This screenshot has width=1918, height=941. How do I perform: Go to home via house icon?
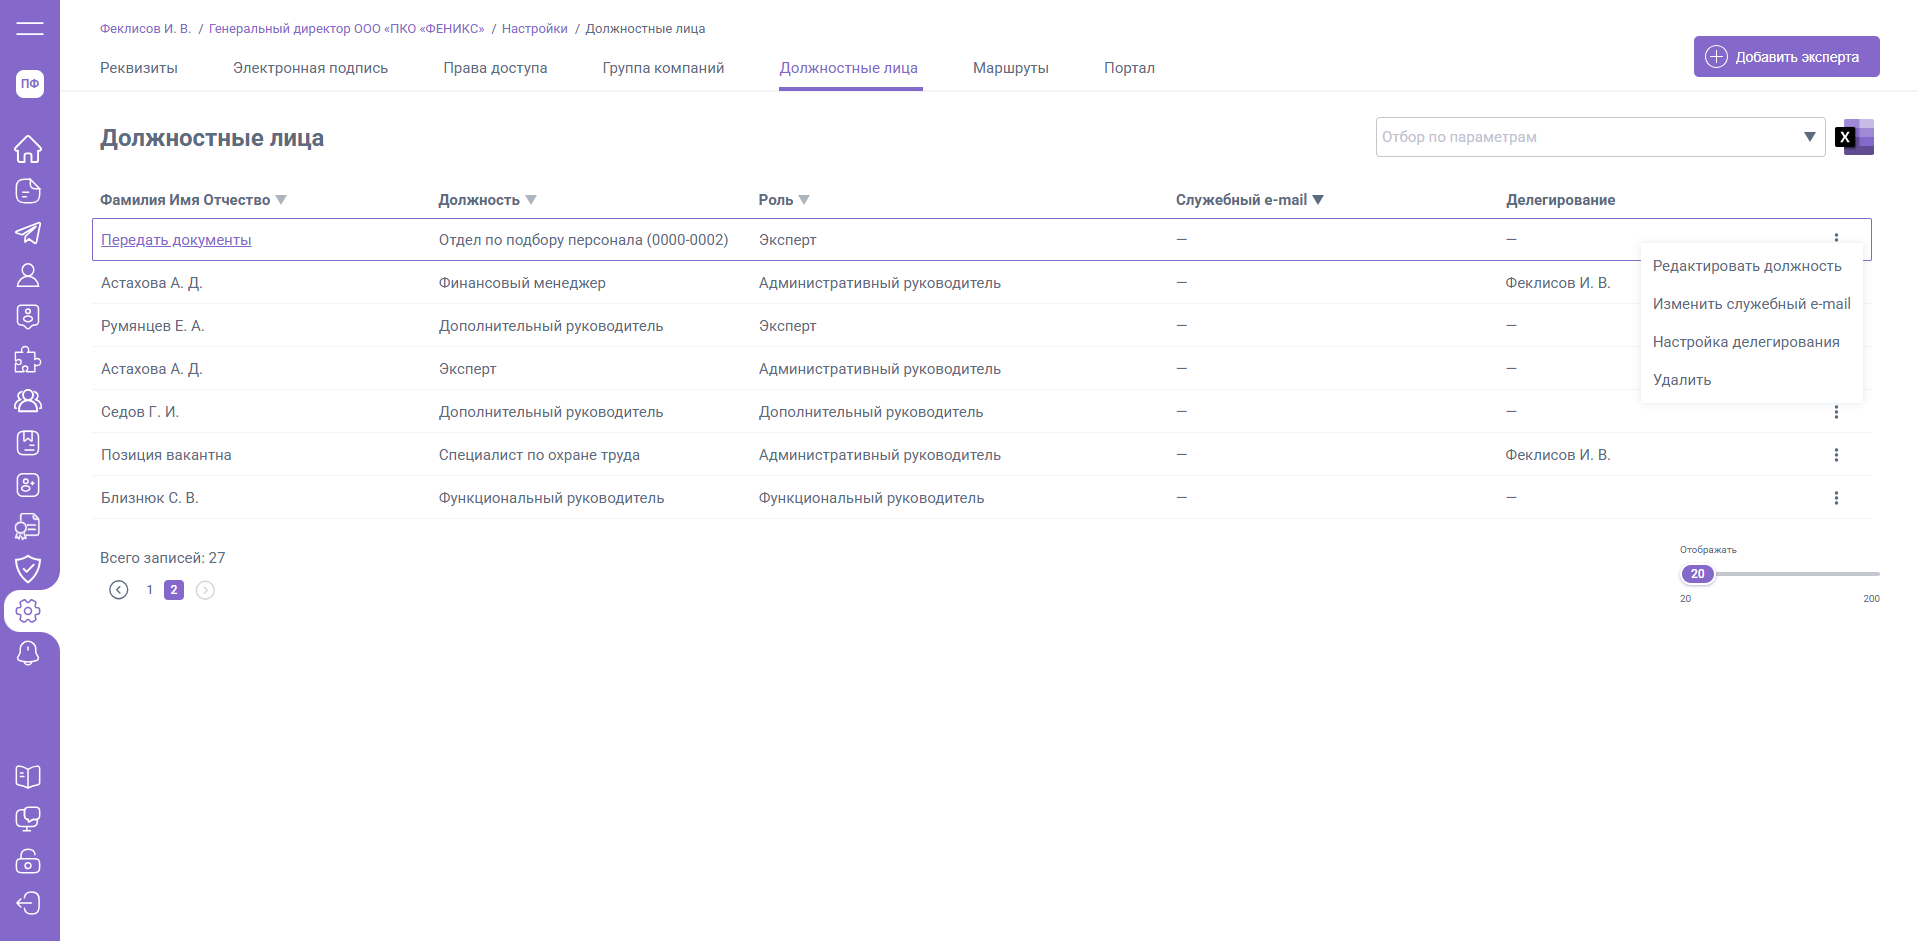[28, 149]
